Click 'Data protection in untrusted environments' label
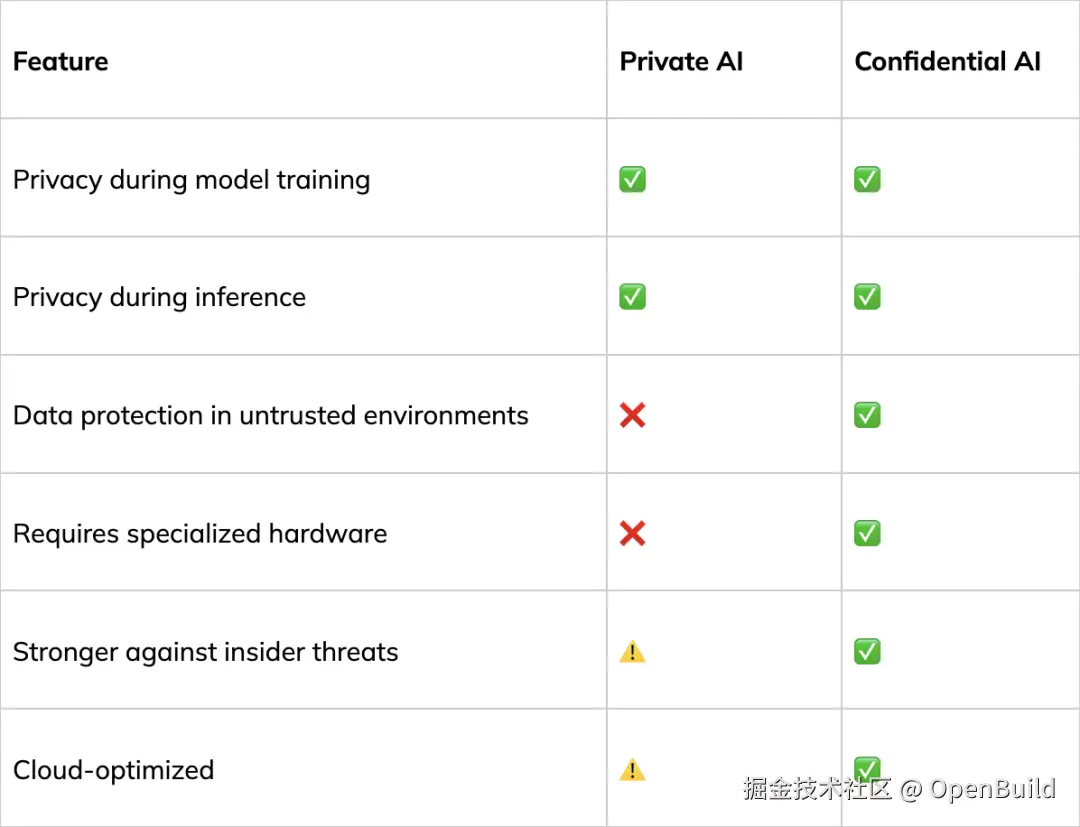This screenshot has height=827, width=1080. click(x=270, y=415)
